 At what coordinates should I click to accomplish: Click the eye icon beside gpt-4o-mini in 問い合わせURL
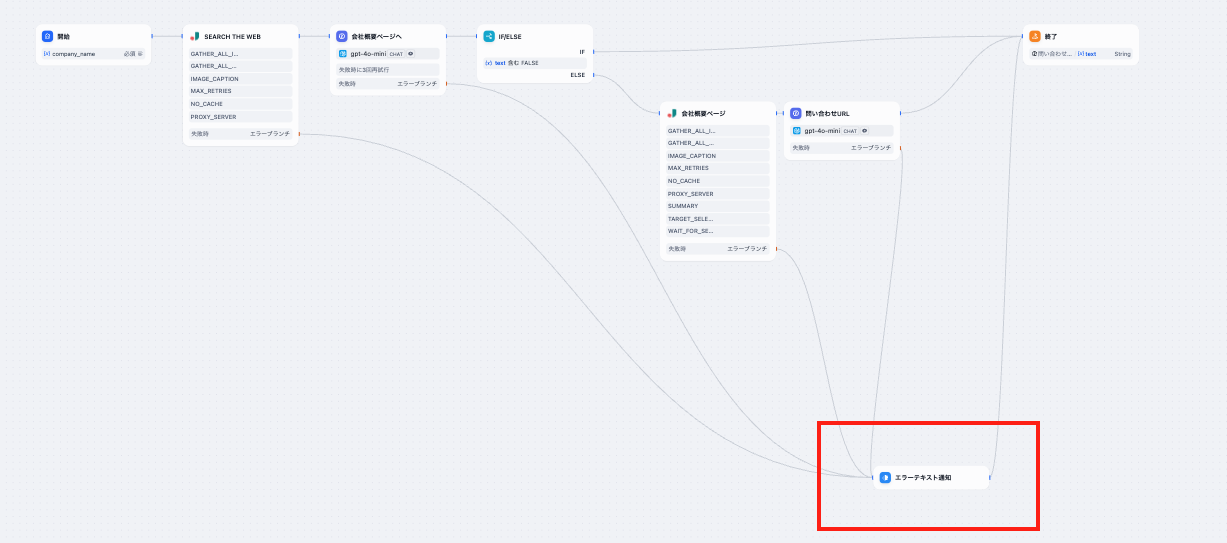click(864, 130)
